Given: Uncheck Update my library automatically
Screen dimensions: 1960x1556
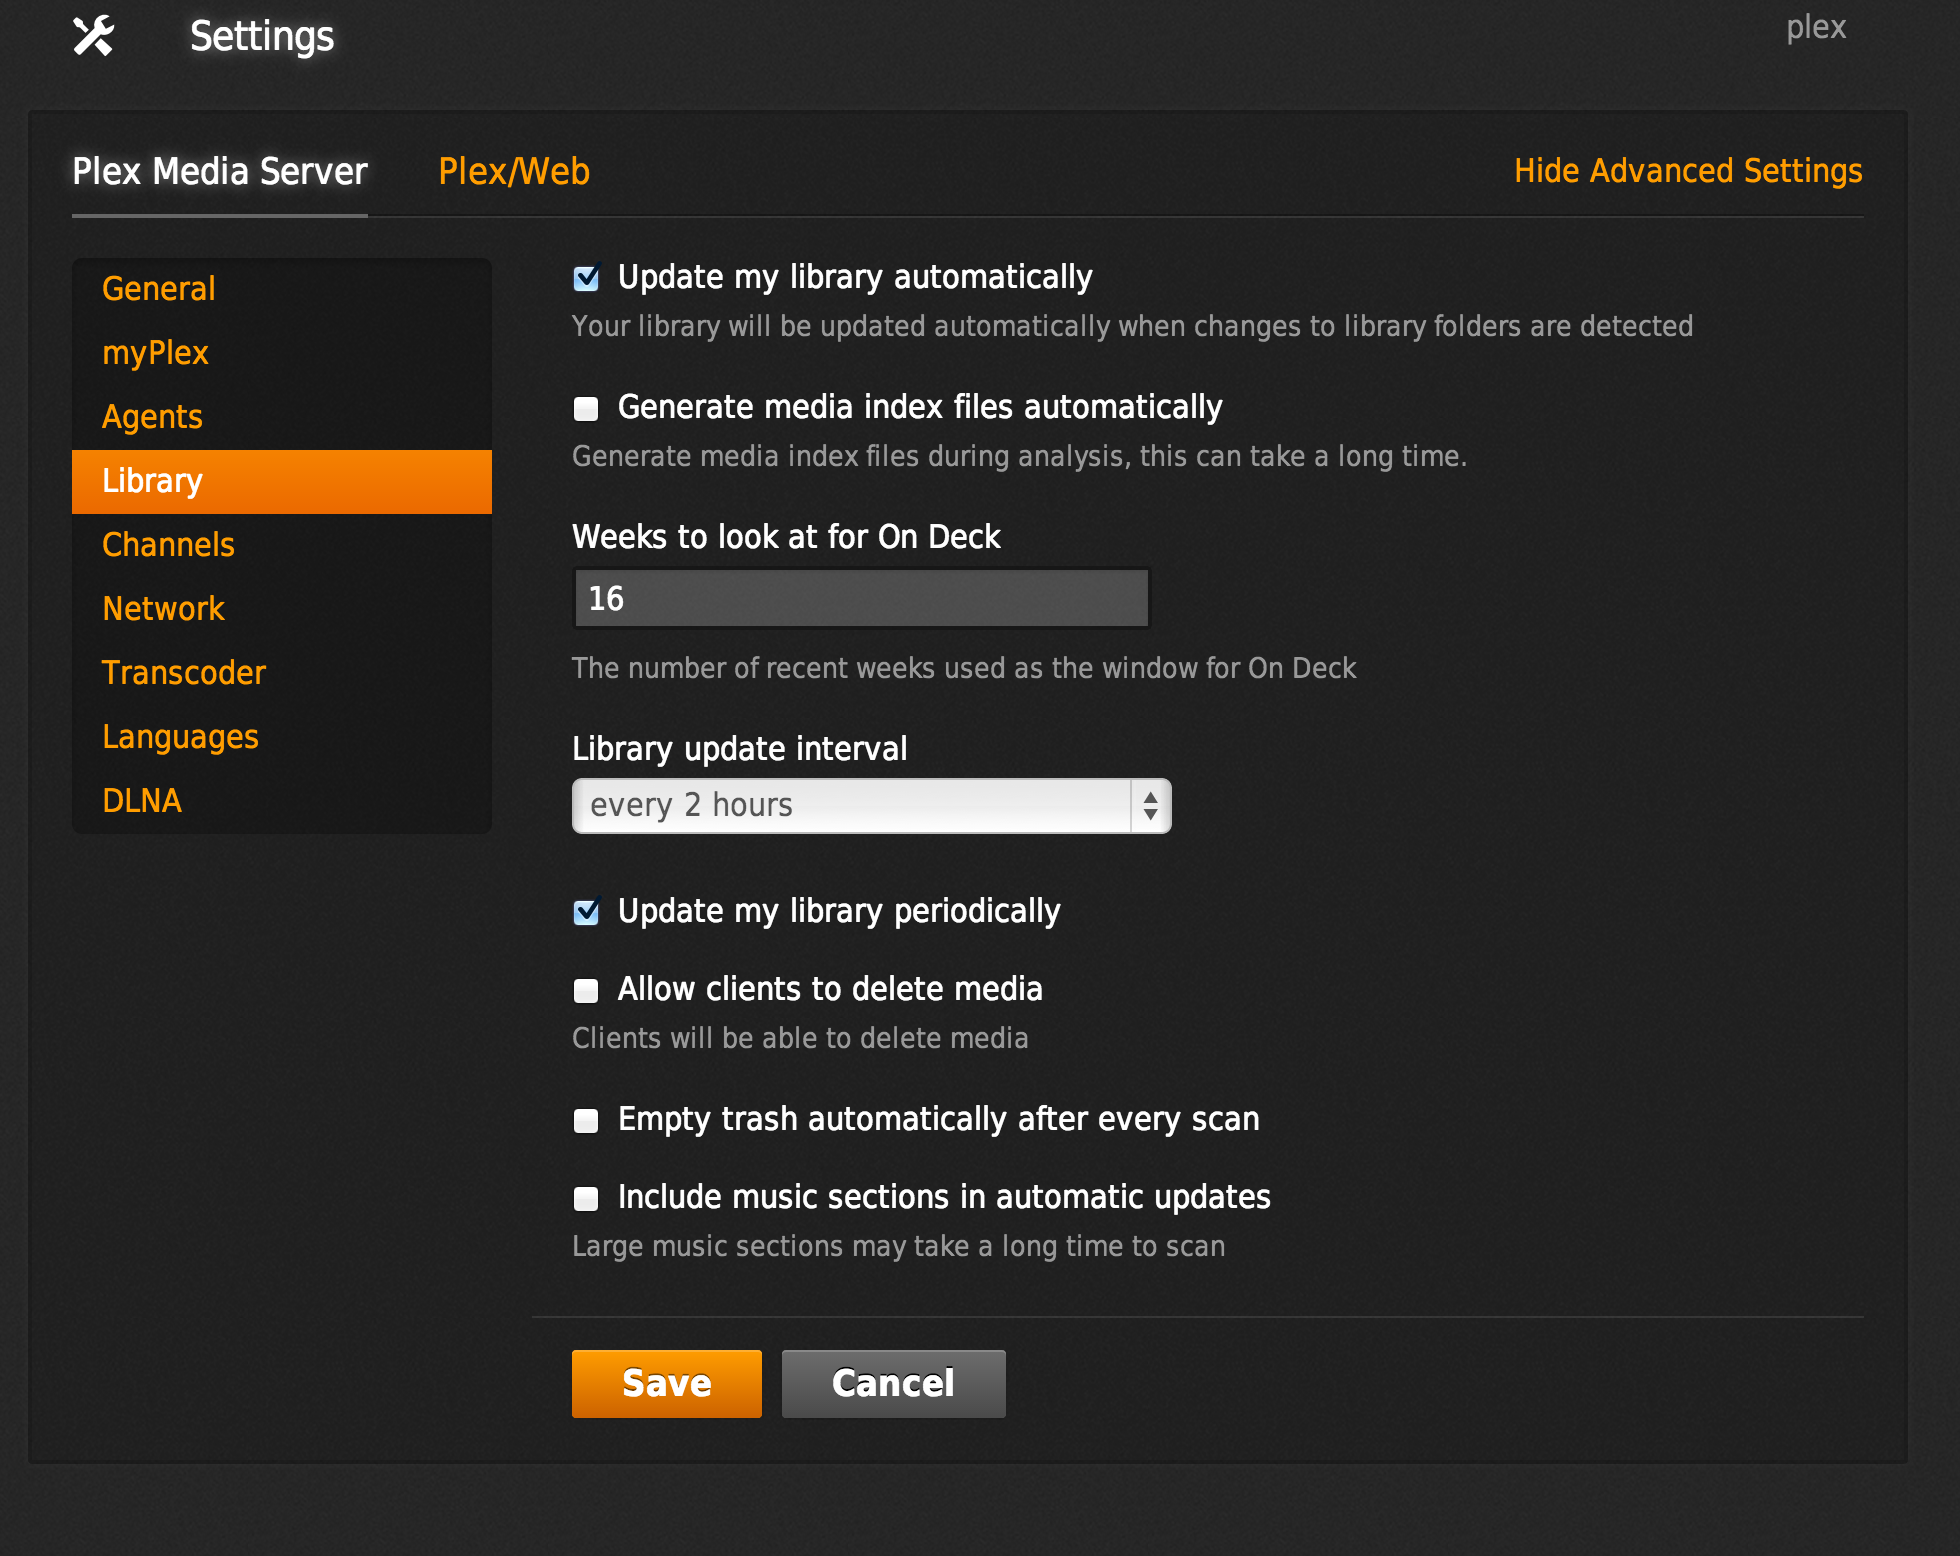Looking at the screenshot, I should [x=586, y=278].
